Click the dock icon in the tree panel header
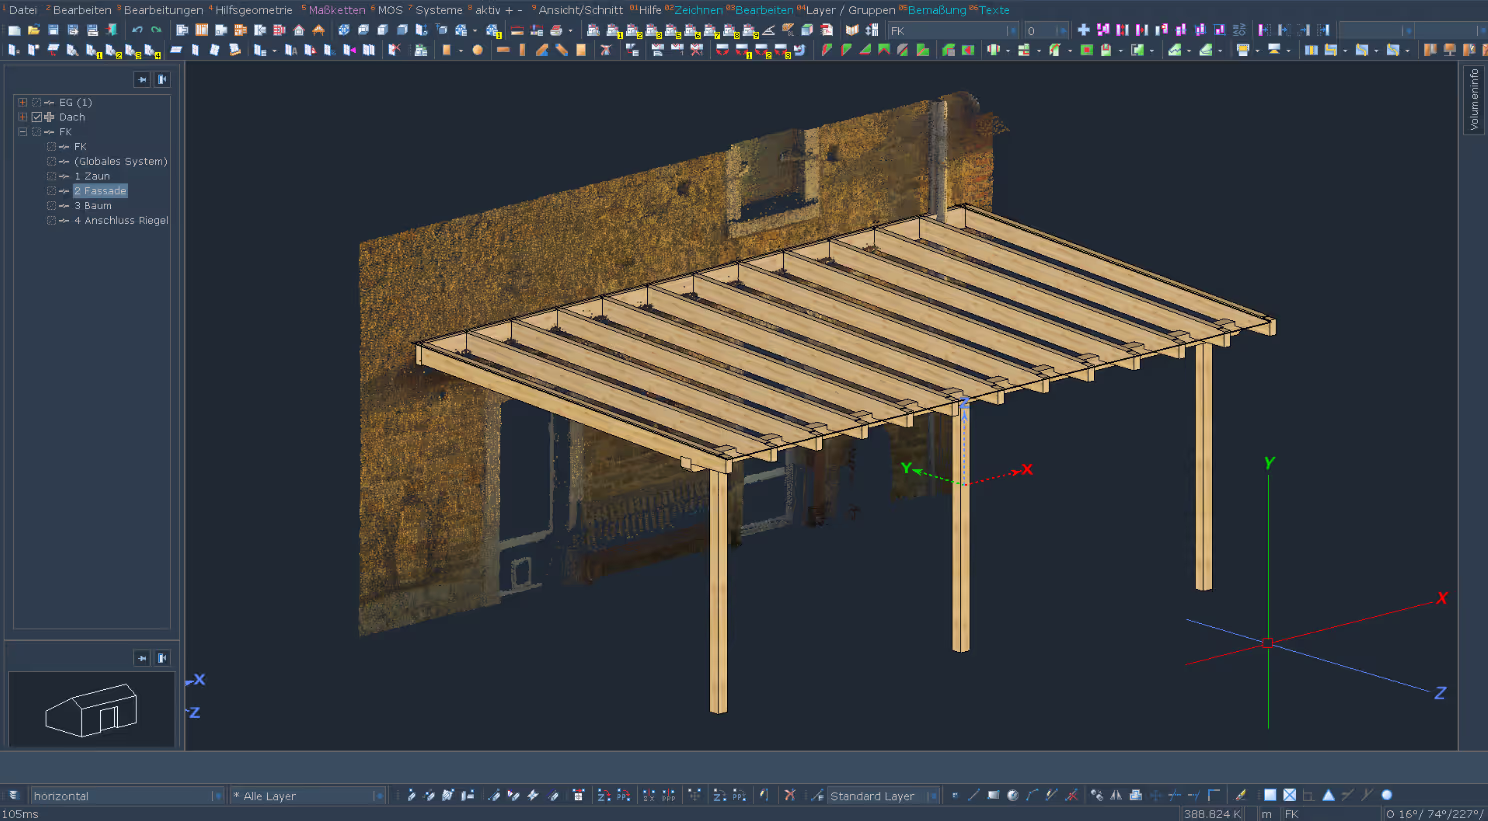Viewport: 1488px width, 821px height. (x=162, y=79)
